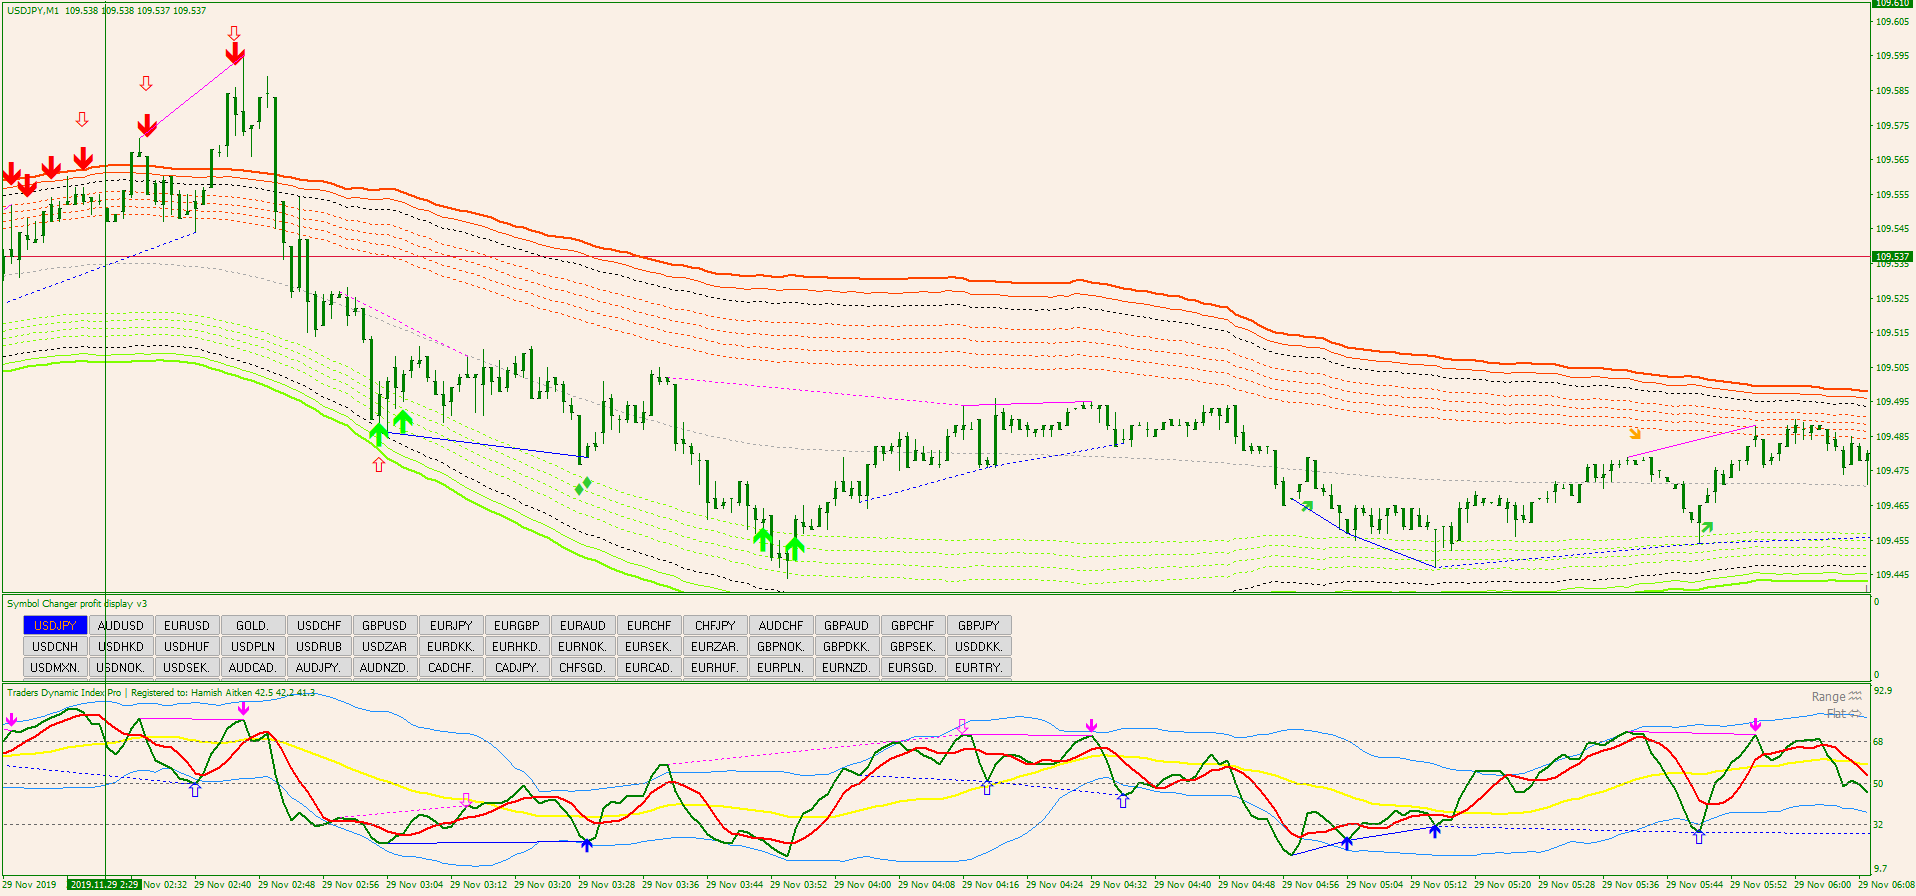Change symbol to EURGBP
This screenshot has width=1916, height=896.
click(517, 625)
